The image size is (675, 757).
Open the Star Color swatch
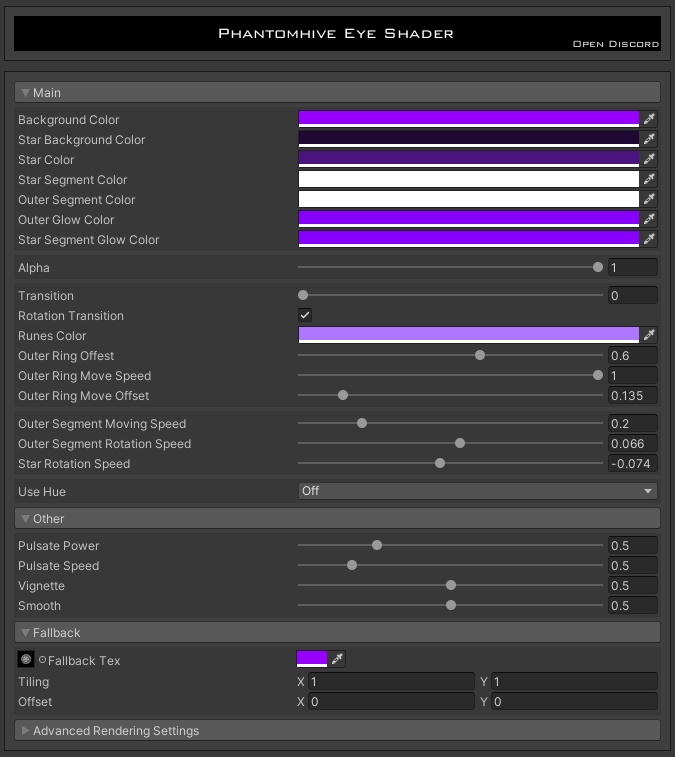pyautogui.click(x=469, y=159)
